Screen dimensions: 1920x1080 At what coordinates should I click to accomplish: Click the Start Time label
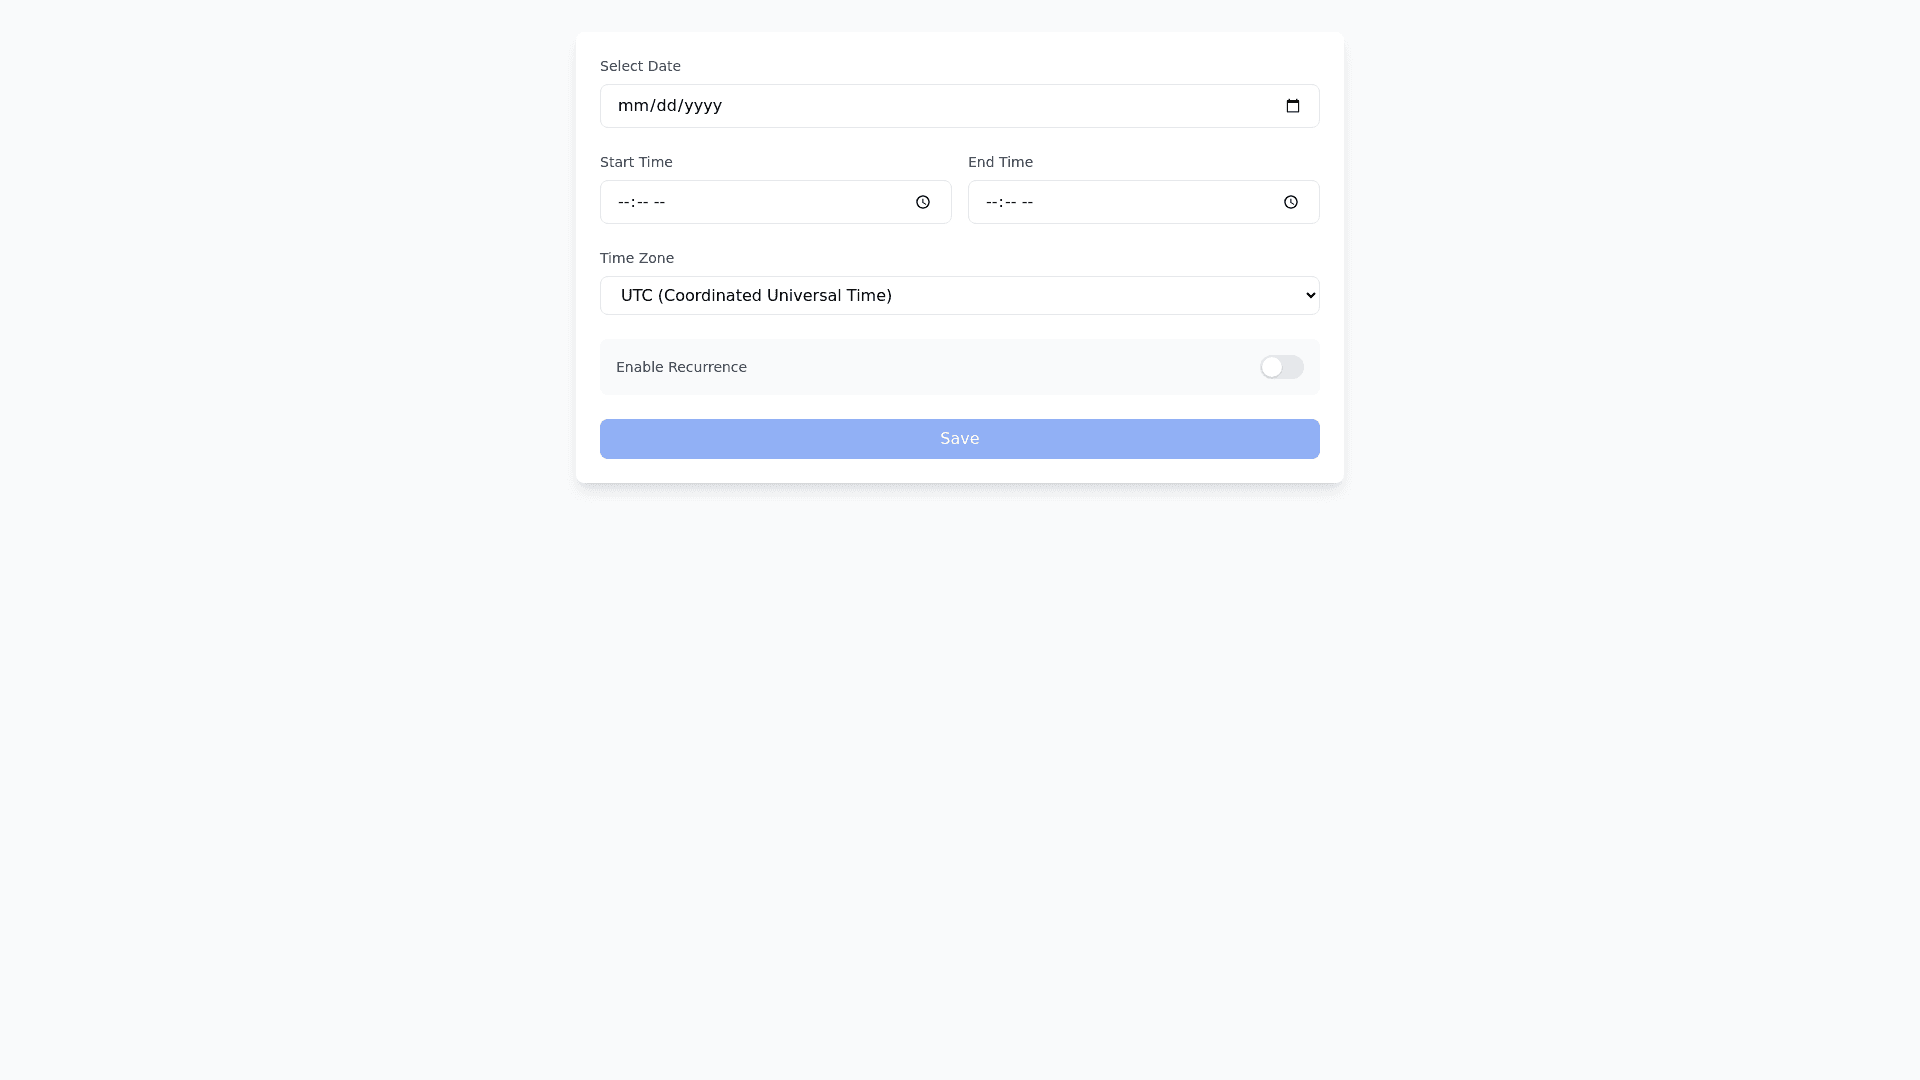(x=636, y=162)
